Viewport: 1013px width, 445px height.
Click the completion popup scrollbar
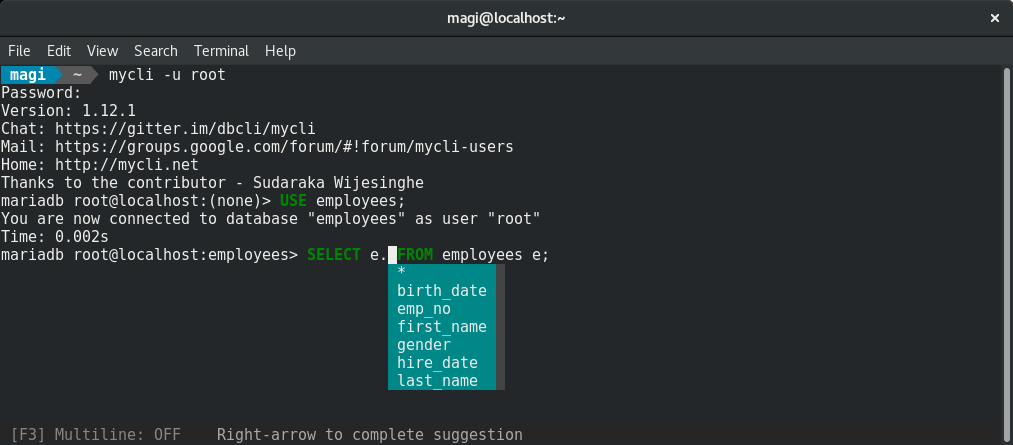pyautogui.click(x=500, y=327)
